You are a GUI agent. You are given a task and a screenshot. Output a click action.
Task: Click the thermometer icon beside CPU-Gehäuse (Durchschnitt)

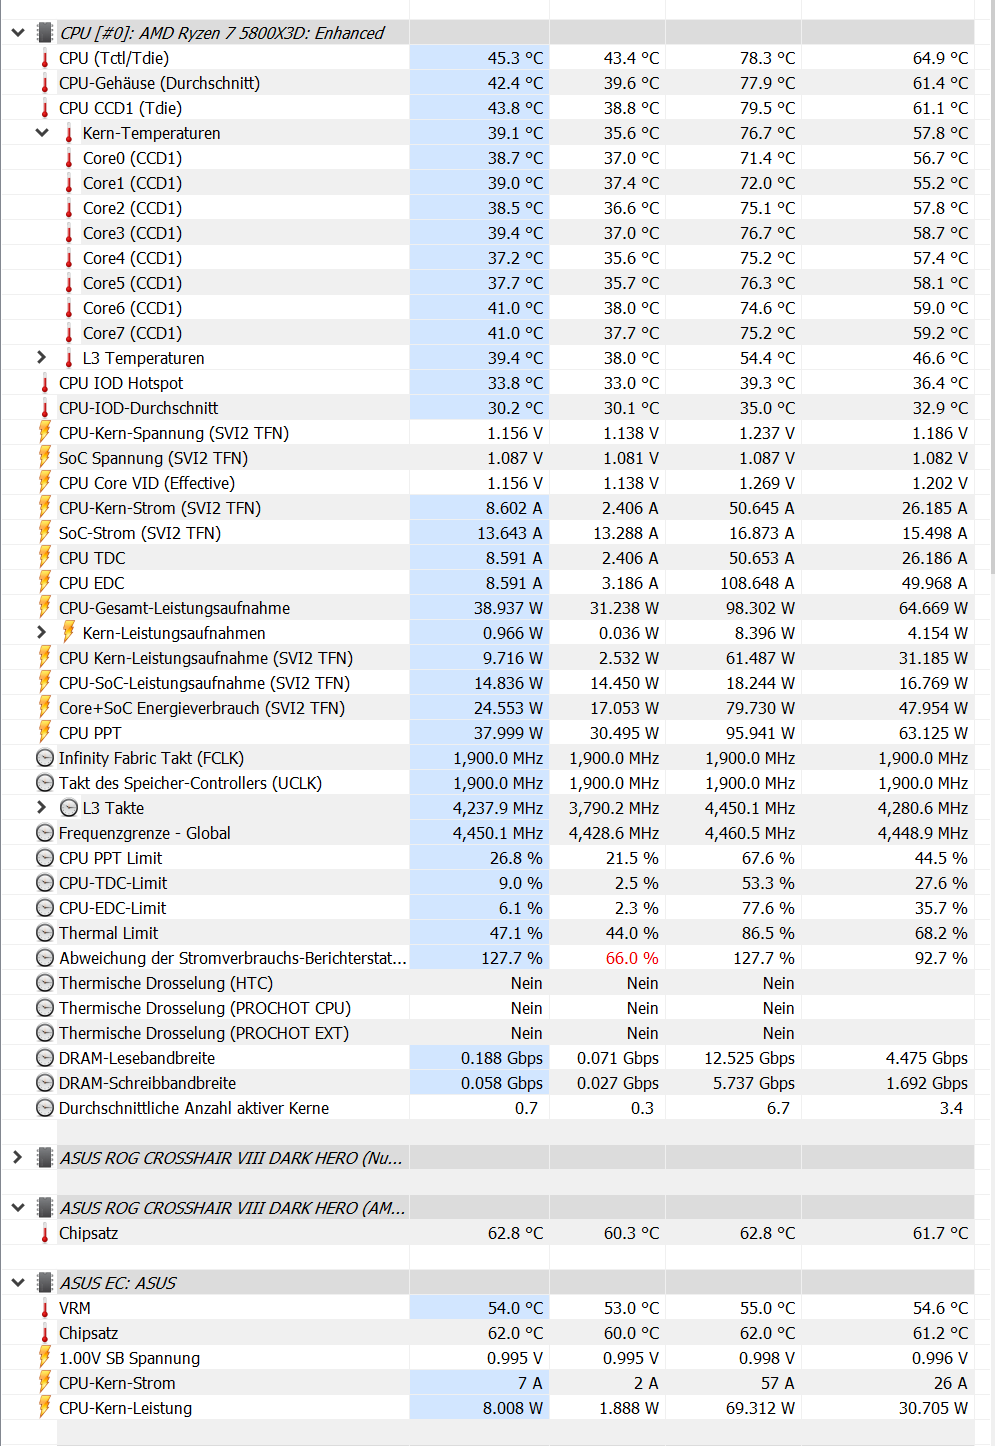tap(45, 83)
